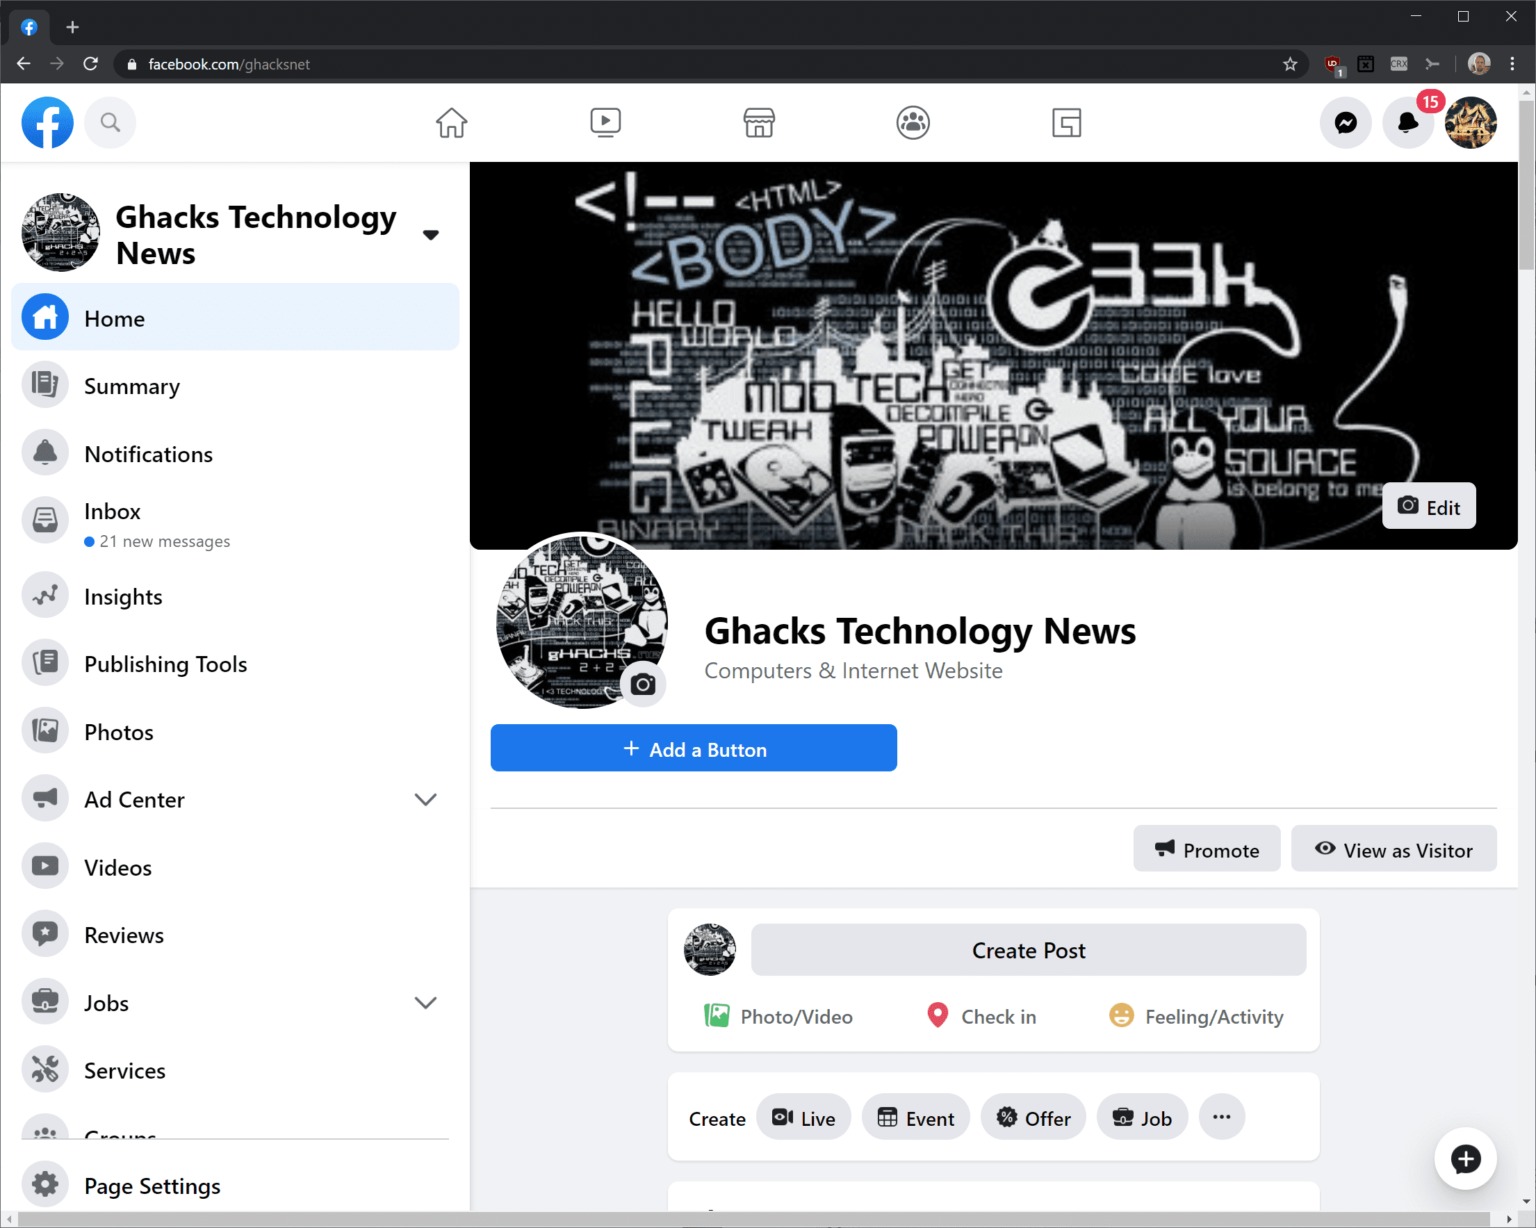This screenshot has width=1536, height=1228.
Task: Open Publishing Tools
Action: pyautogui.click(x=165, y=663)
